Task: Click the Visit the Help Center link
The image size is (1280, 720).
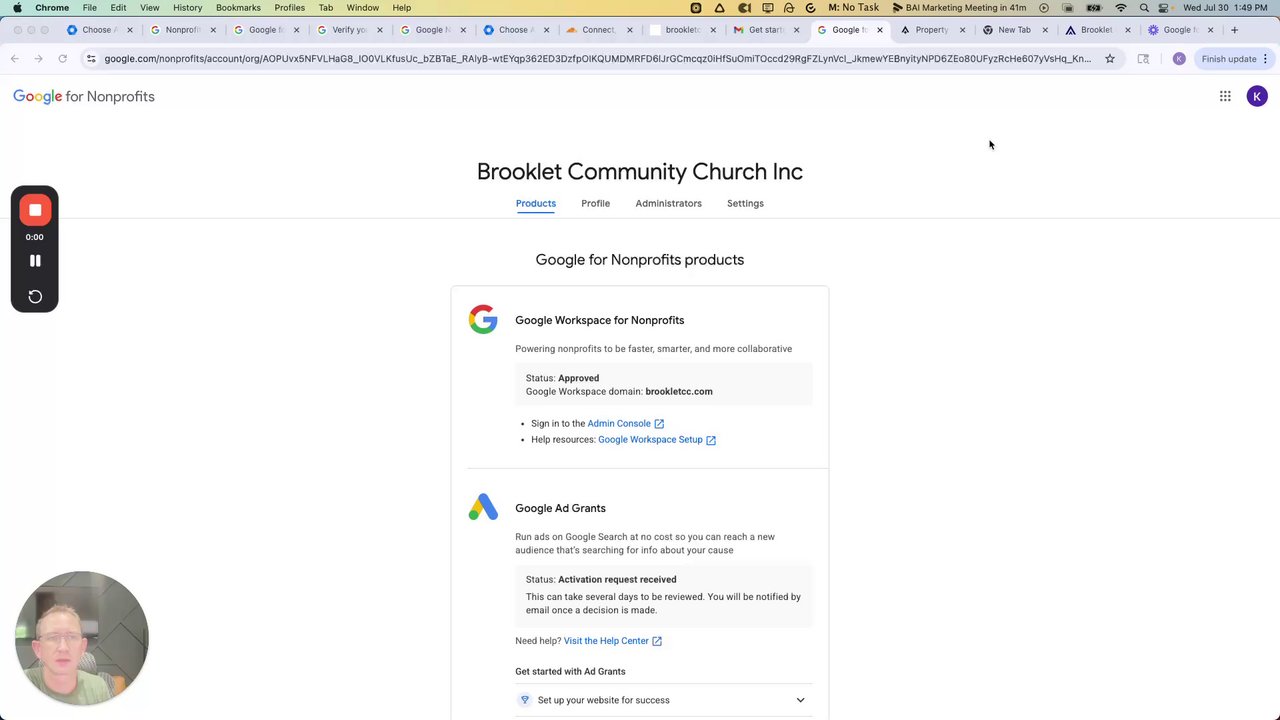Action: [x=606, y=641]
